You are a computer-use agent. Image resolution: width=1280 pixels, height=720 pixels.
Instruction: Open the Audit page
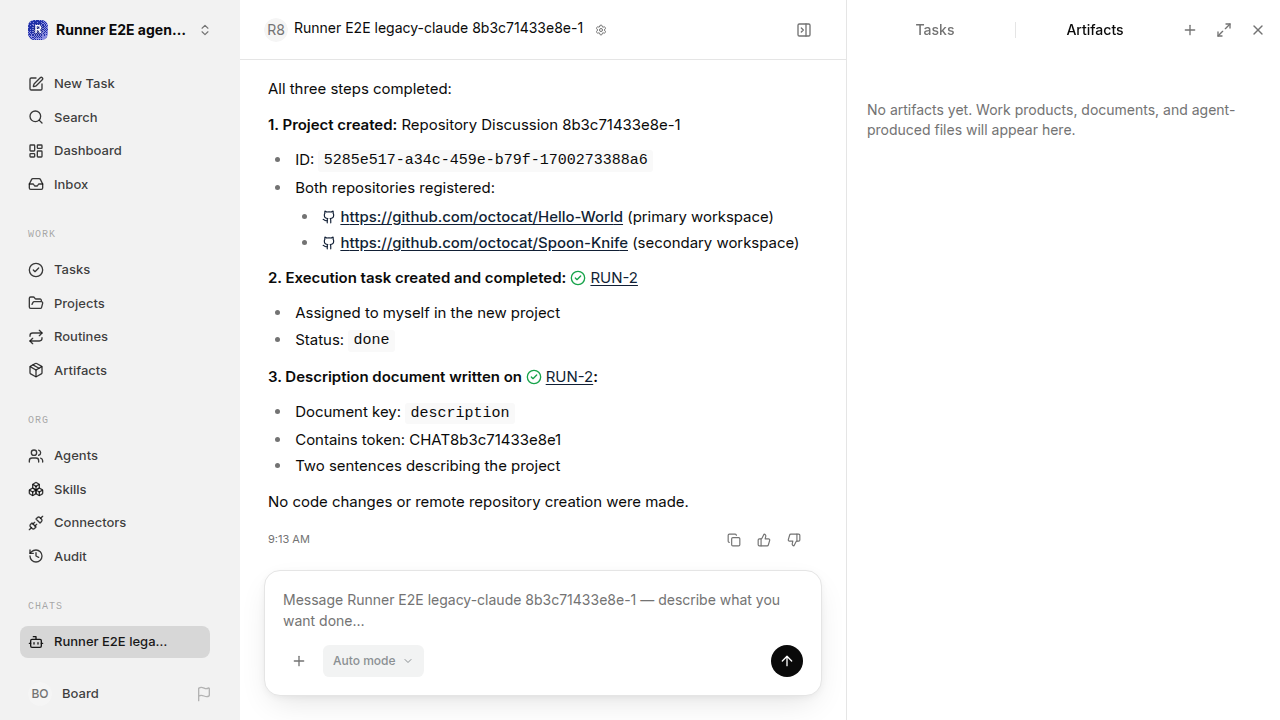[x=115, y=556]
